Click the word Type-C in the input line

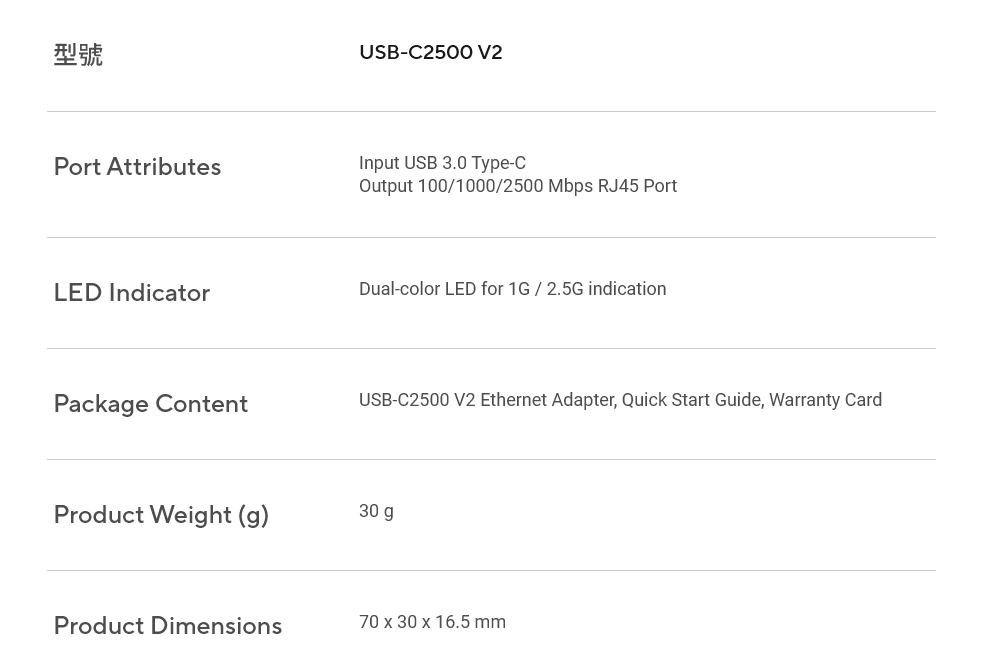coord(498,163)
